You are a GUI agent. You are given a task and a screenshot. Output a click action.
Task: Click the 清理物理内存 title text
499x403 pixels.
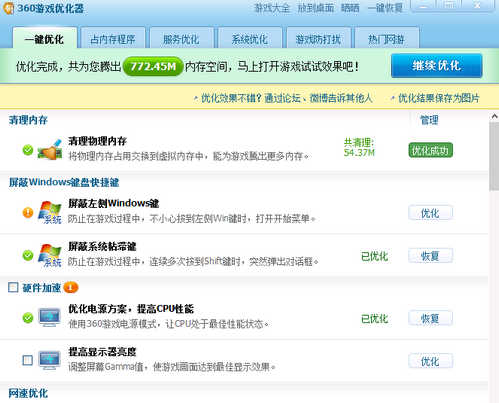(97, 141)
